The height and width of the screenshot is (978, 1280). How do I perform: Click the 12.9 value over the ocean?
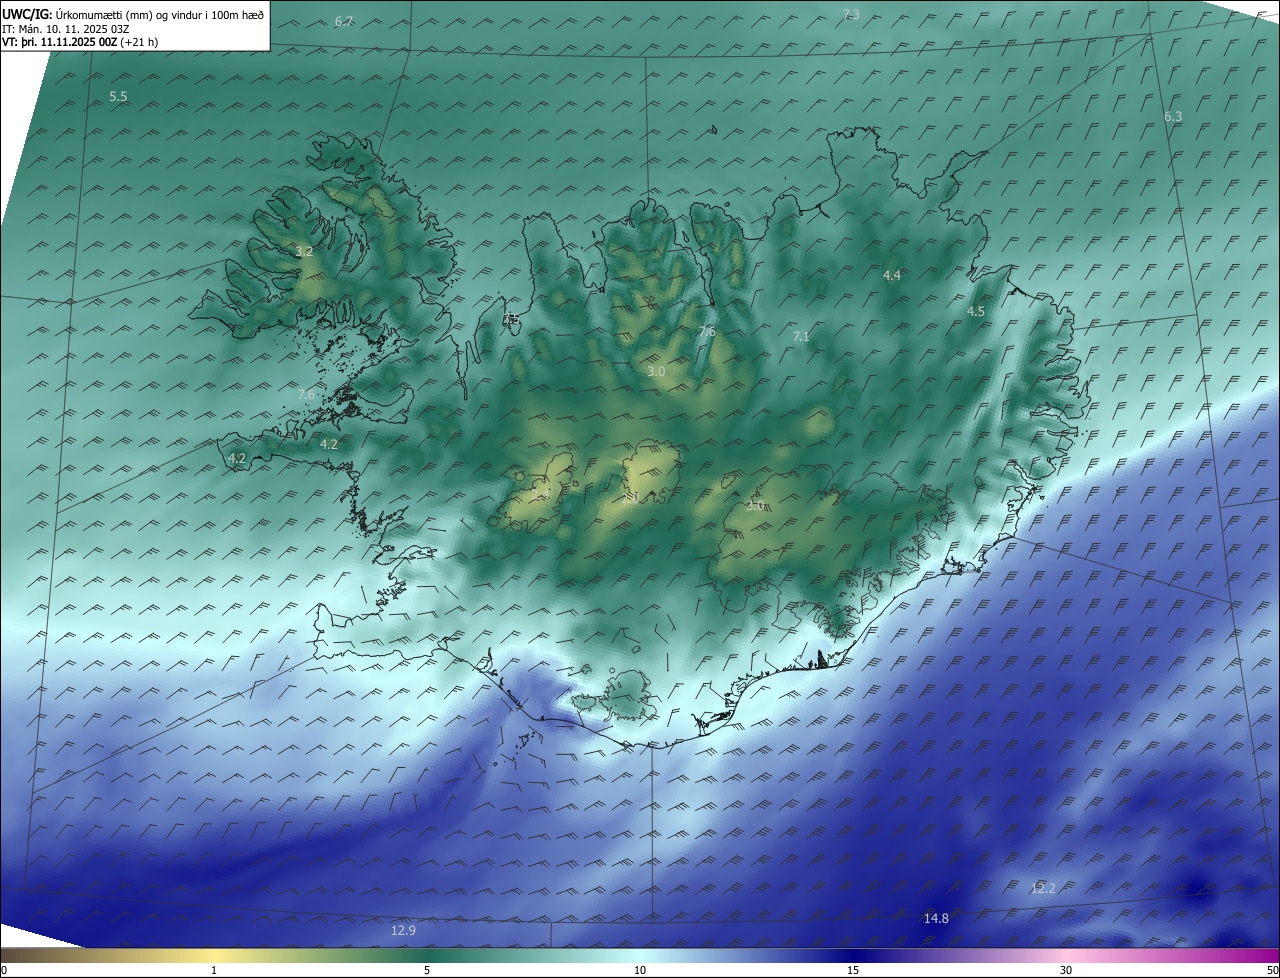coord(403,931)
